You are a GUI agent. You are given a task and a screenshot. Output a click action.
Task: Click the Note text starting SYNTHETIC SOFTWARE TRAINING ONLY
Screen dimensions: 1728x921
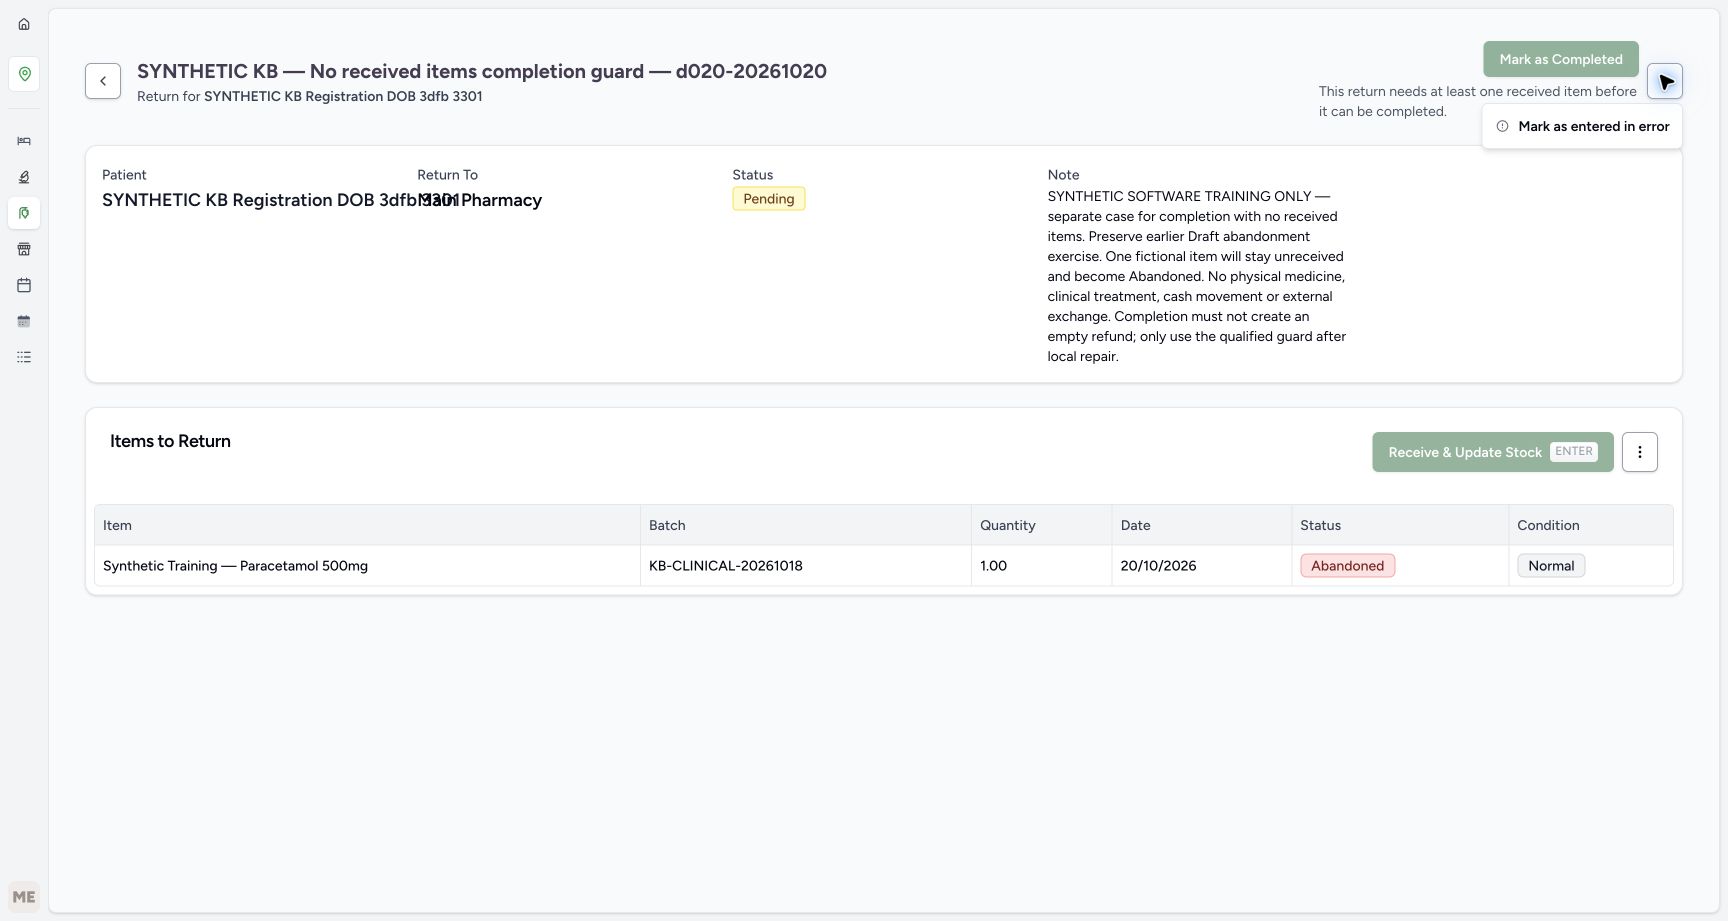pos(1197,276)
